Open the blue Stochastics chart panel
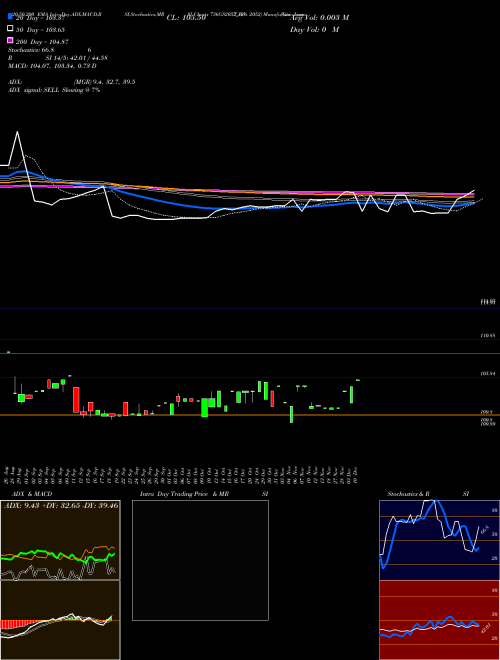This screenshot has width=500, height=660. pyautogui.click(x=439, y=540)
